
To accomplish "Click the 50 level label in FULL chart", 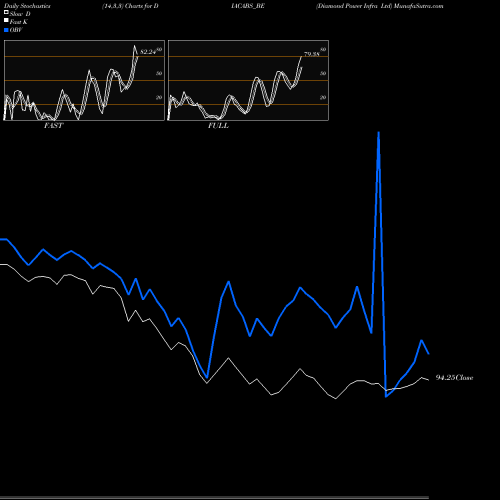I will point(323,73).
